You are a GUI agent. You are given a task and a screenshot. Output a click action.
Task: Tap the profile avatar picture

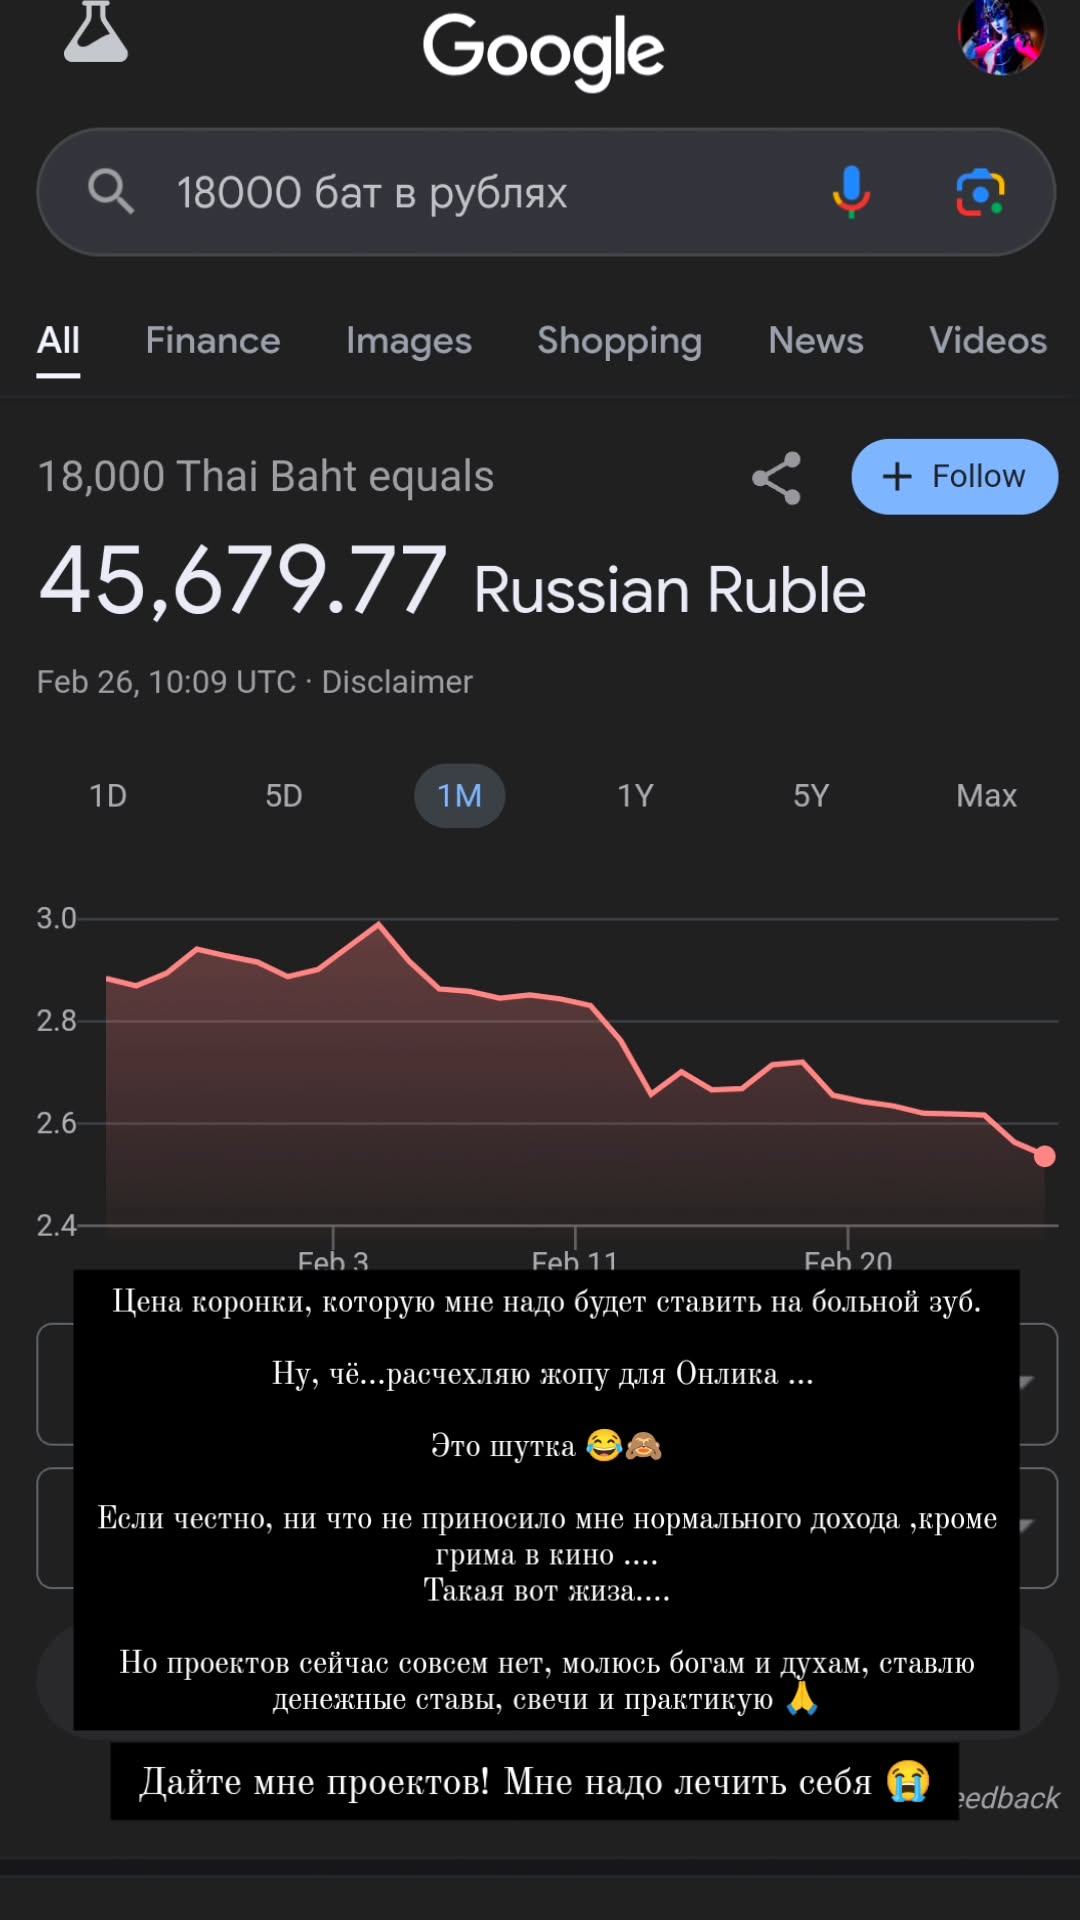click(1001, 36)
